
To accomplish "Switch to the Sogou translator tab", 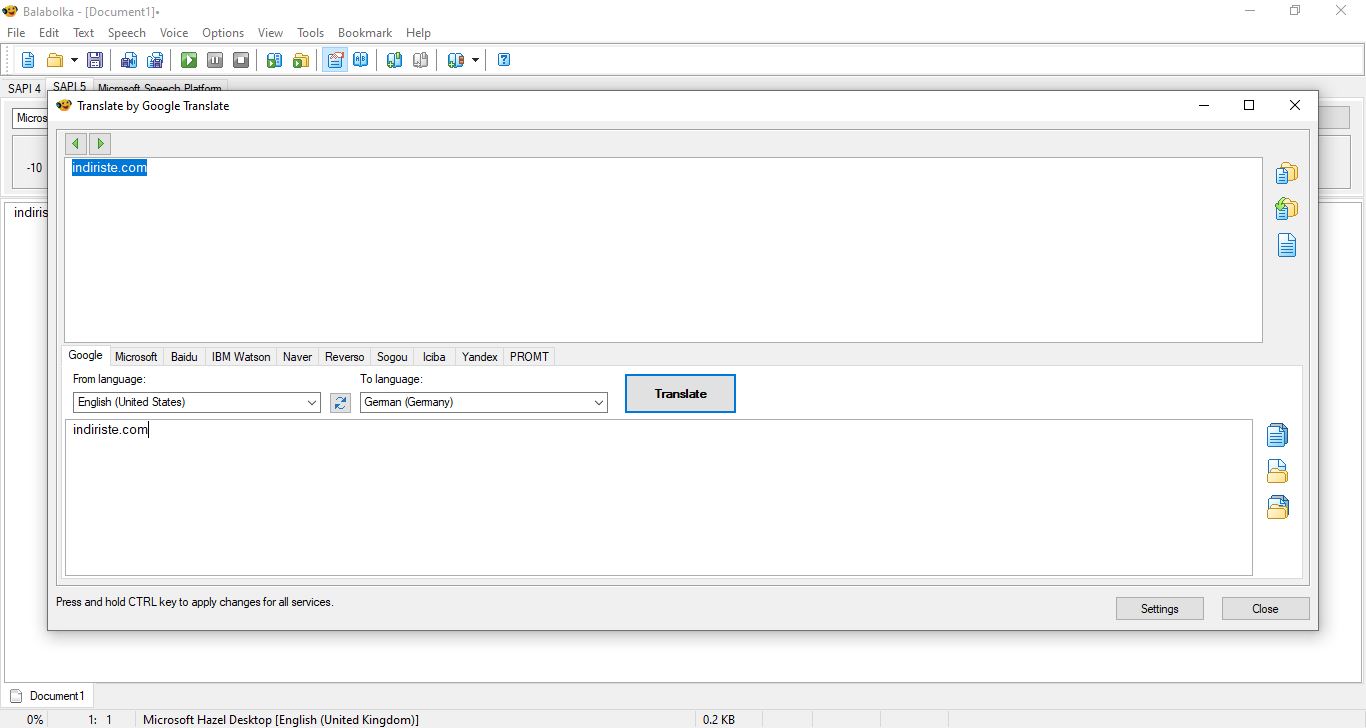I will [392, 357].
